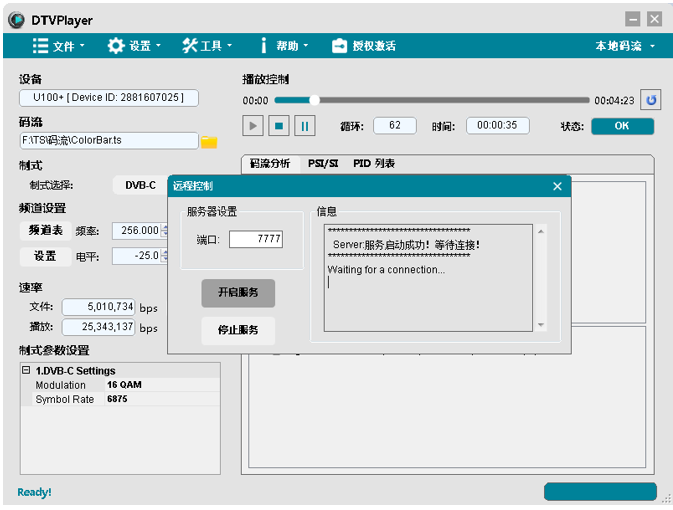Image resolution: width=673 pixels, height=510 pixels.
Task: Open the 工具 (Tools) menu
Action: (x=207, y=46)
